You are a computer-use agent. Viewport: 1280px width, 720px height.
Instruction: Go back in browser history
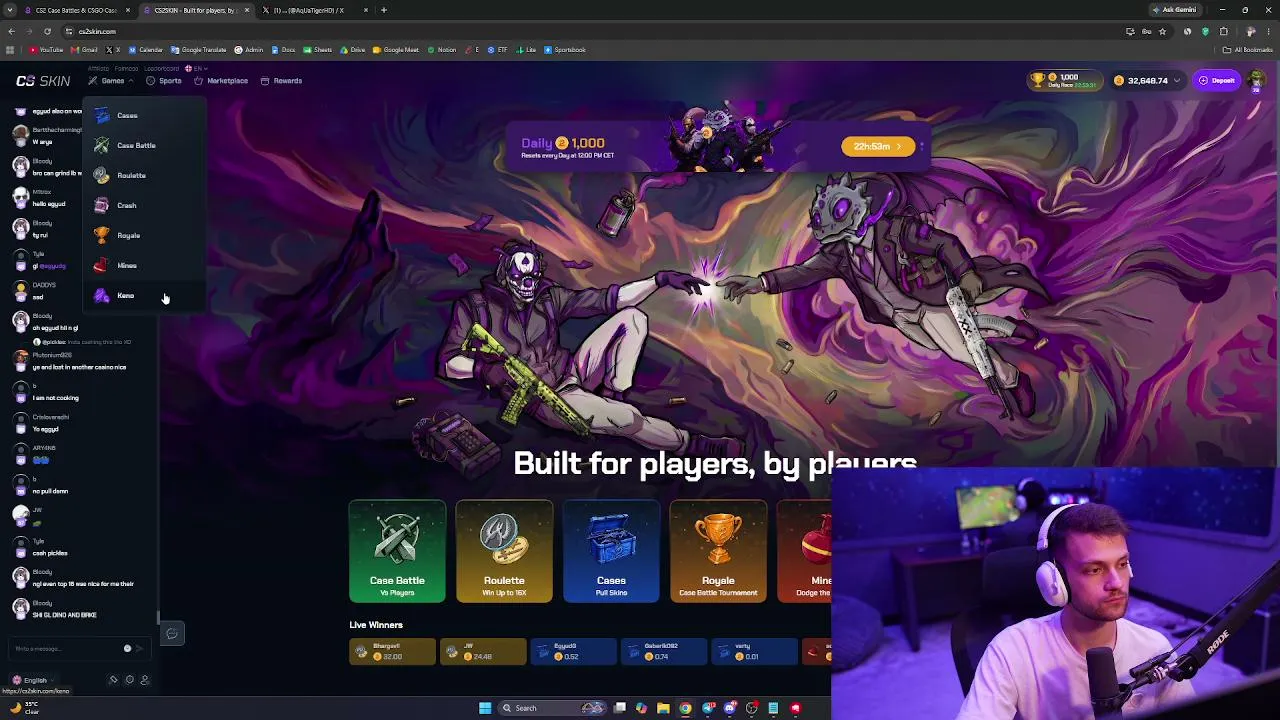click(11, 31)
